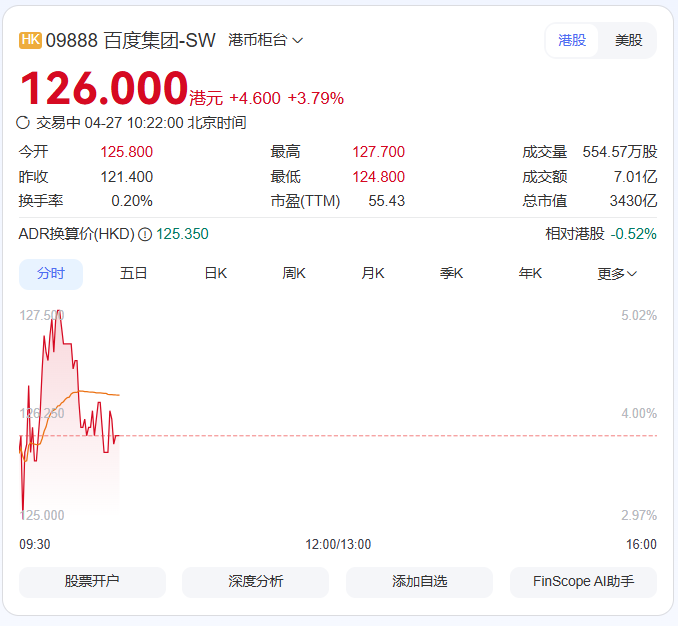Click the ADR info circle icon
The image size is (678, 626).
pyautogui.click(x=145, y=234)
